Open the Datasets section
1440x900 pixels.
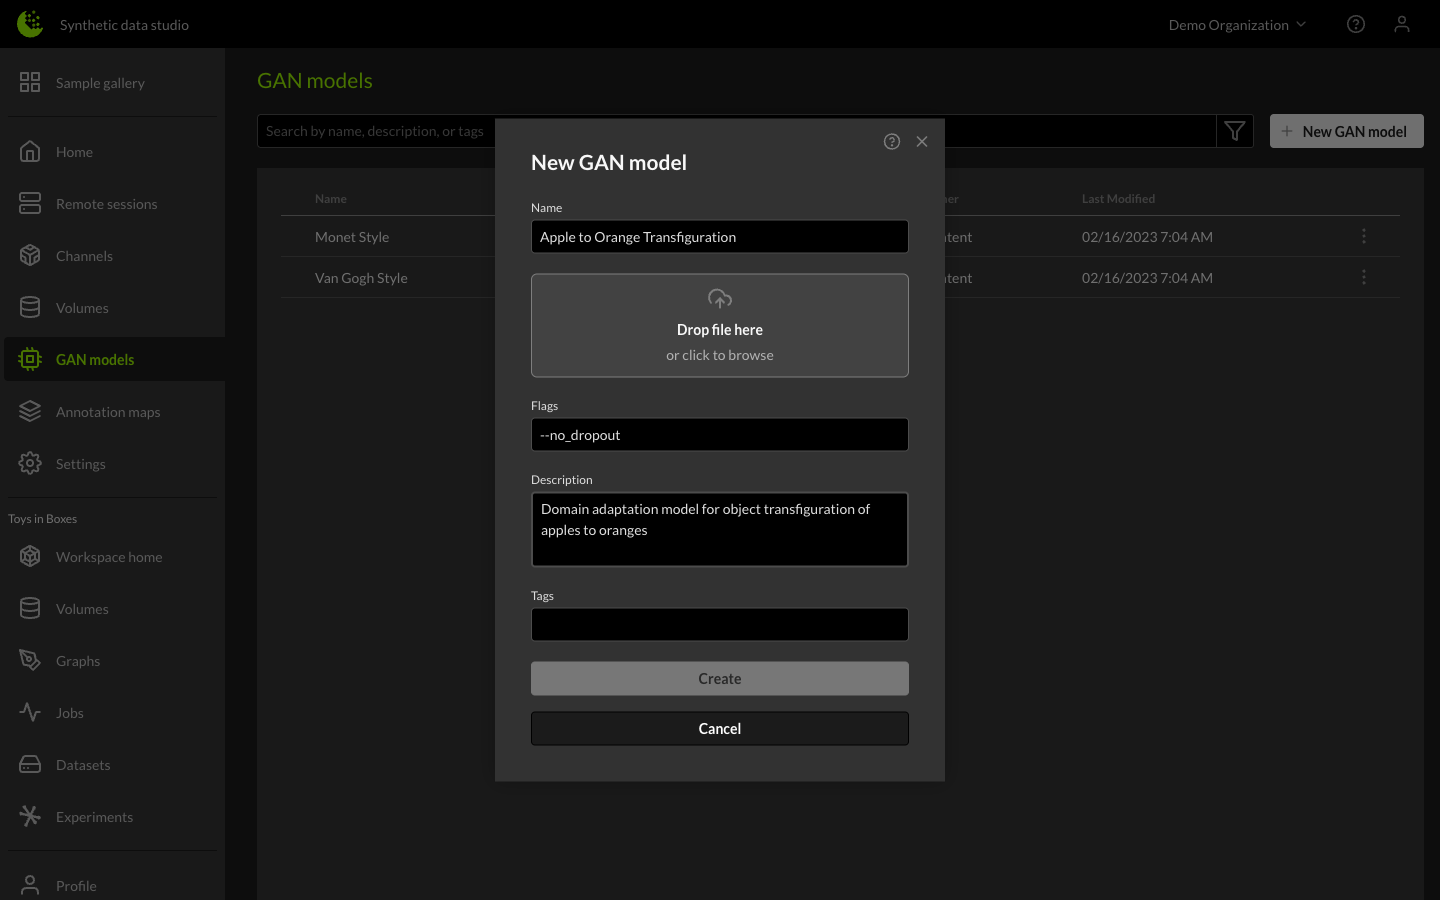click(29, 764)
